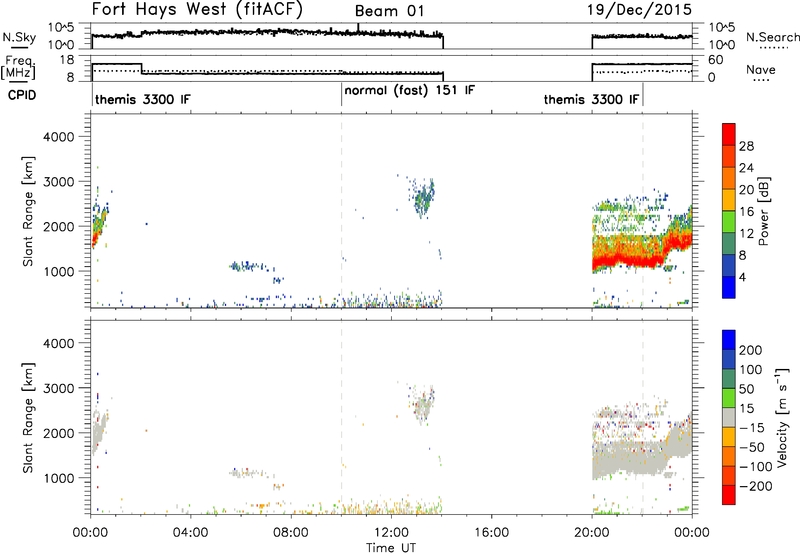
Task: Click "Slant Range [km]" on the power panel
Action: tap(28, 211)
